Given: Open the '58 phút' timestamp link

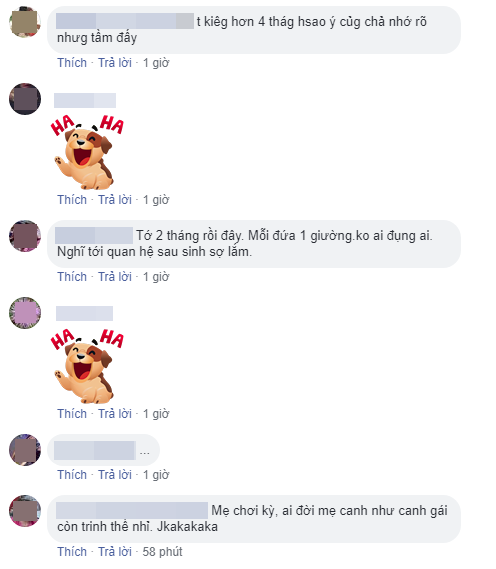Looking at the screenshot, I should tap(162, 552).
